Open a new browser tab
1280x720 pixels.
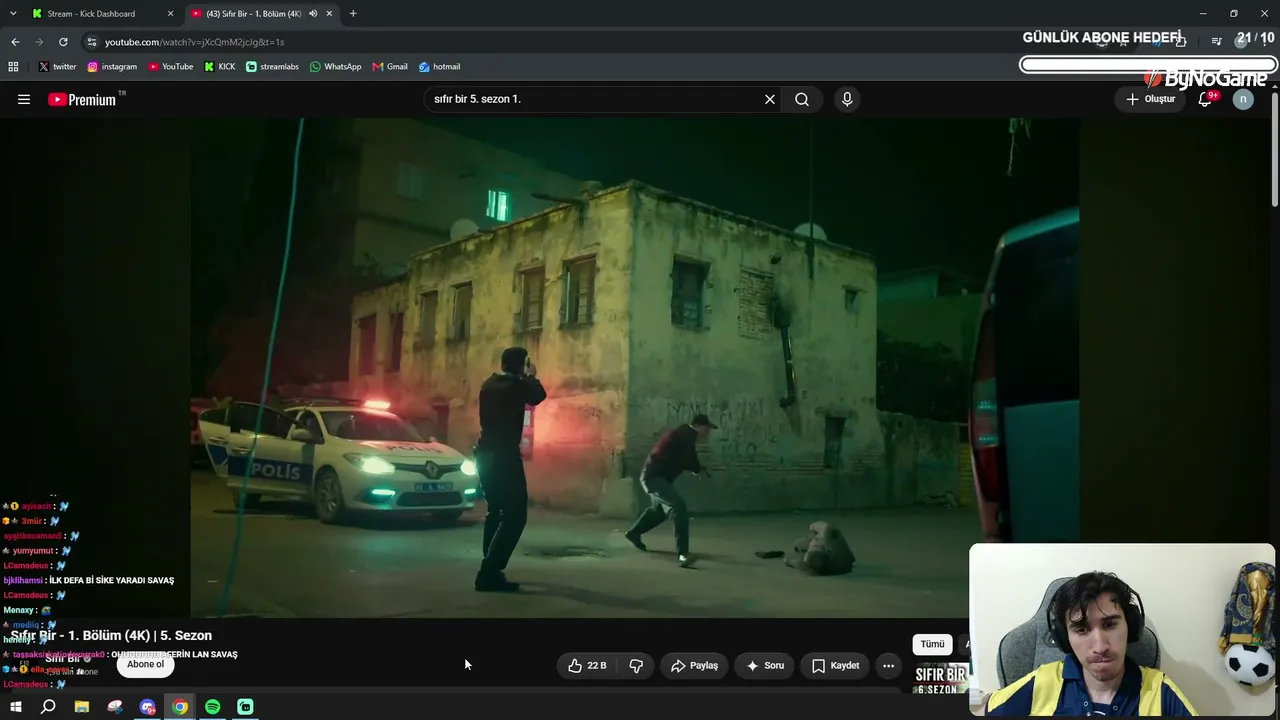pos(353,14)
